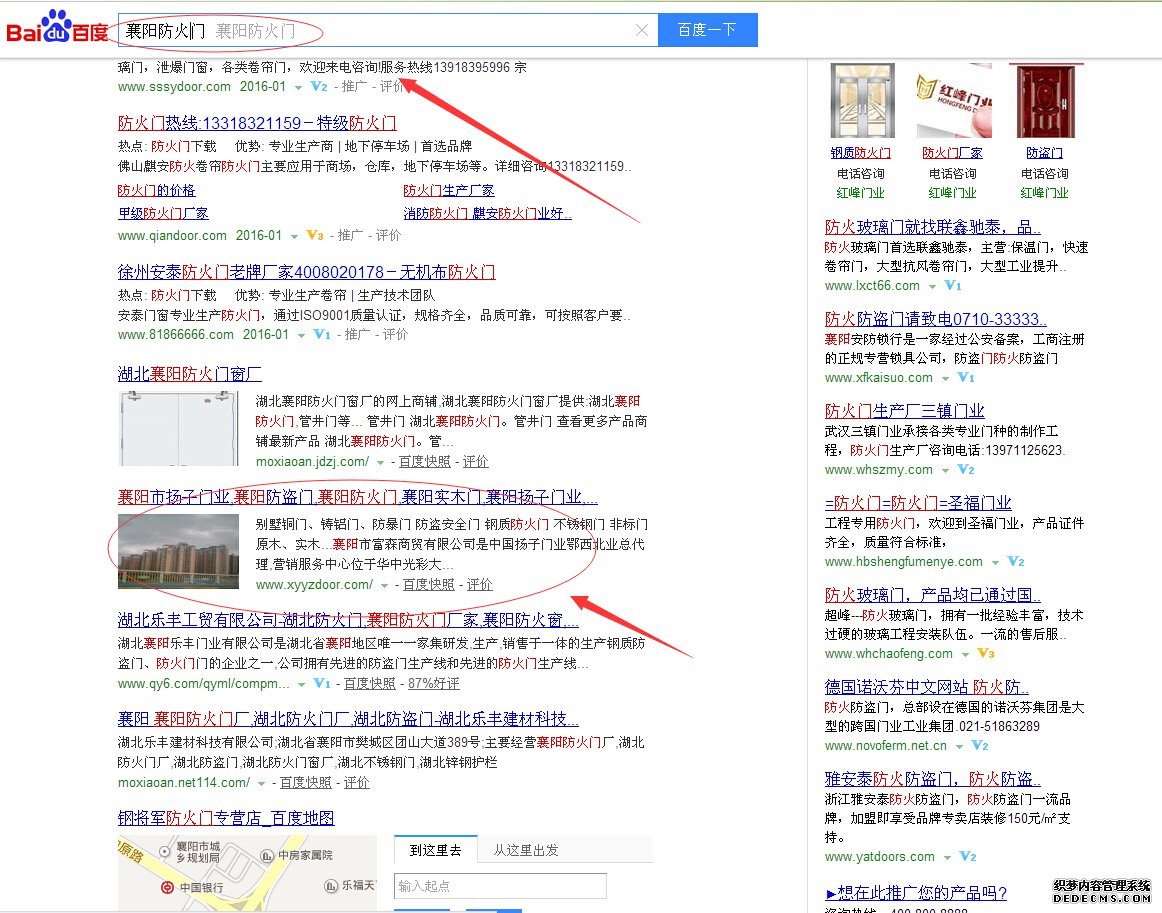Open the 防火门的价格 sublink
This screenshot has width=1162, height=913.
coord(156,190)
